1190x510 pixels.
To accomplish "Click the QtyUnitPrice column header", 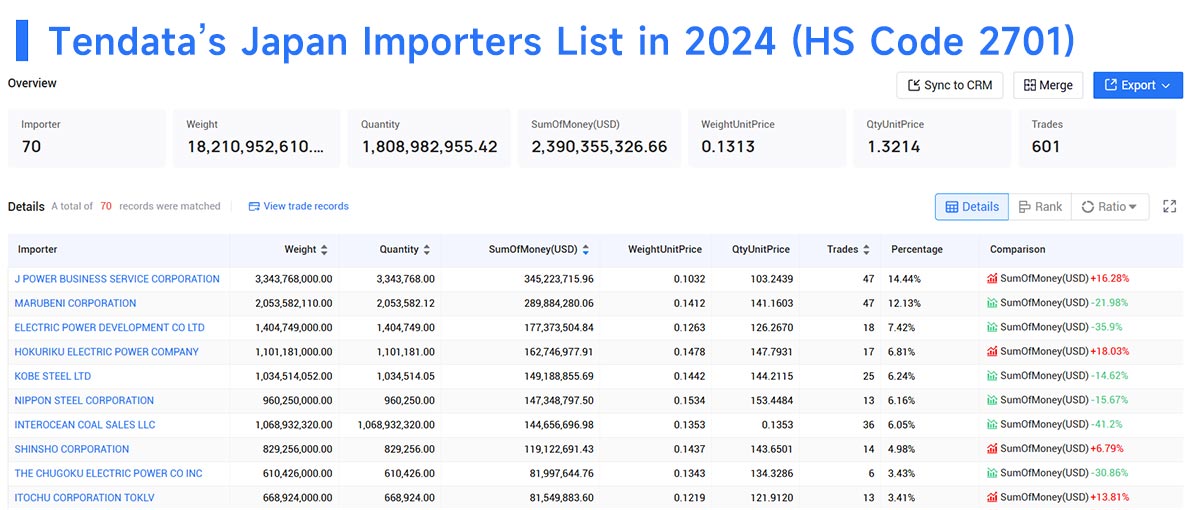I will click(760, 249).
